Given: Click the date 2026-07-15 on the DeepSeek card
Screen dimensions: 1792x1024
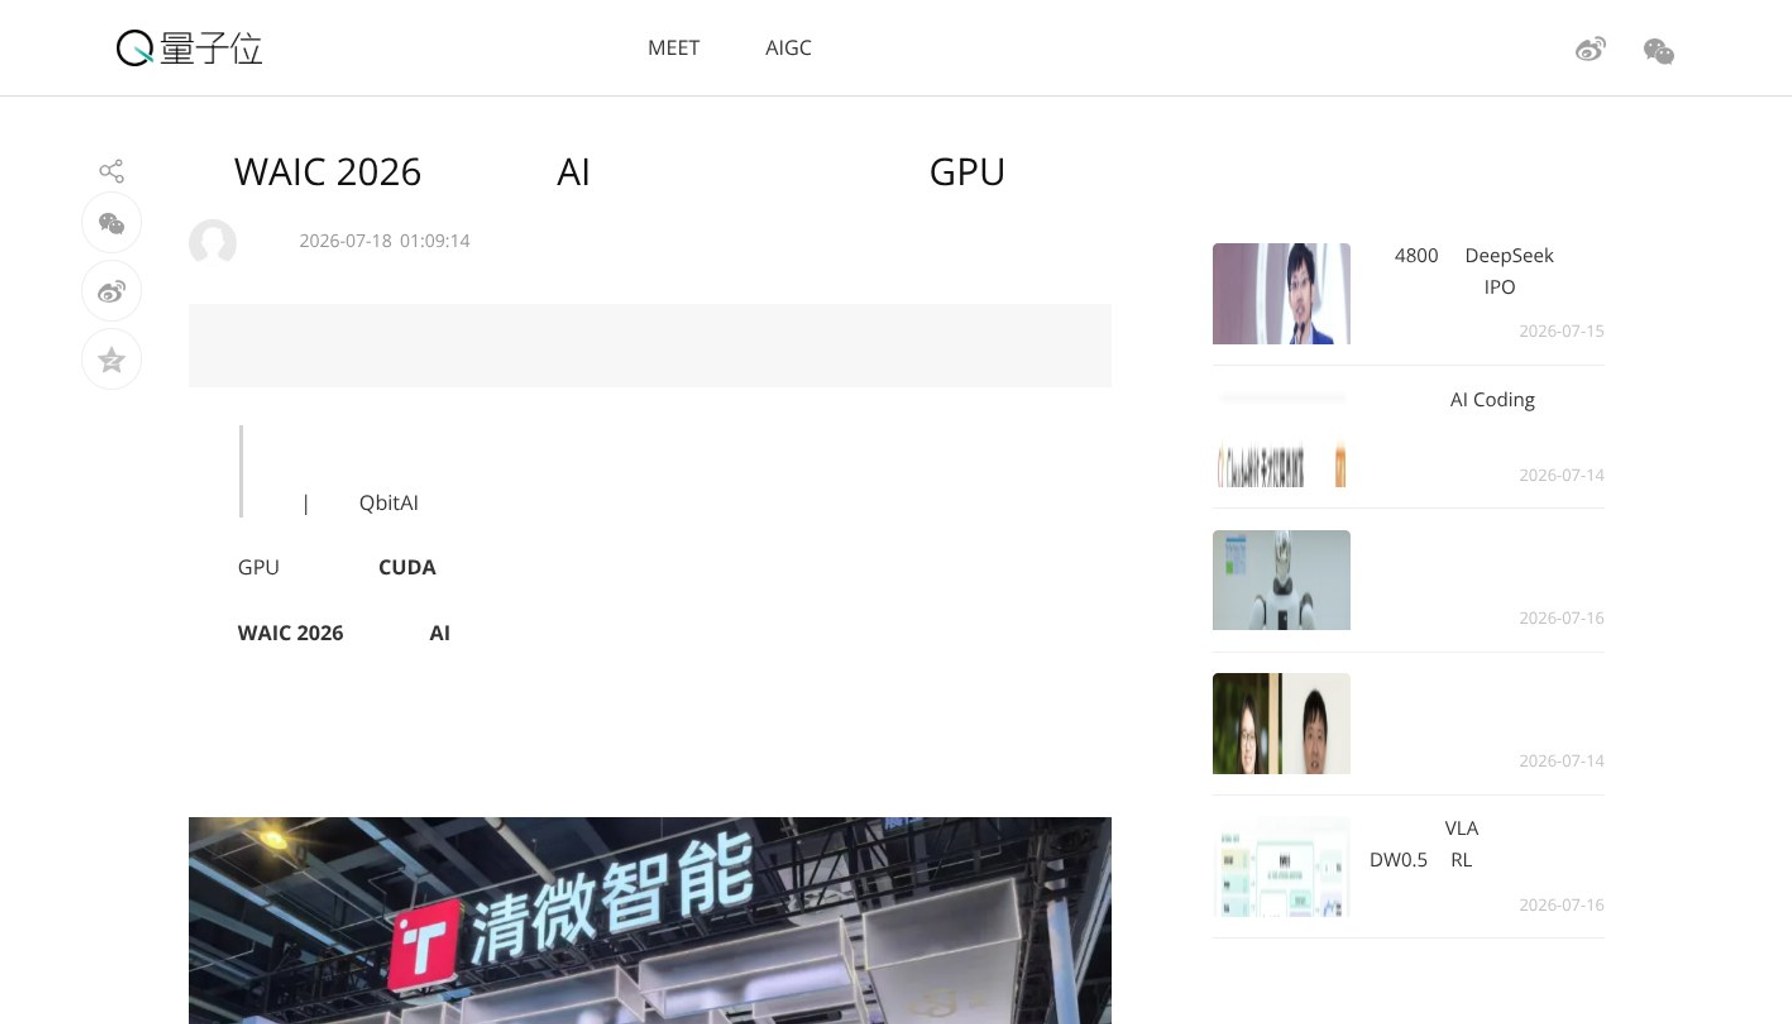Looking at the screenshot, I should (1561, 331).
